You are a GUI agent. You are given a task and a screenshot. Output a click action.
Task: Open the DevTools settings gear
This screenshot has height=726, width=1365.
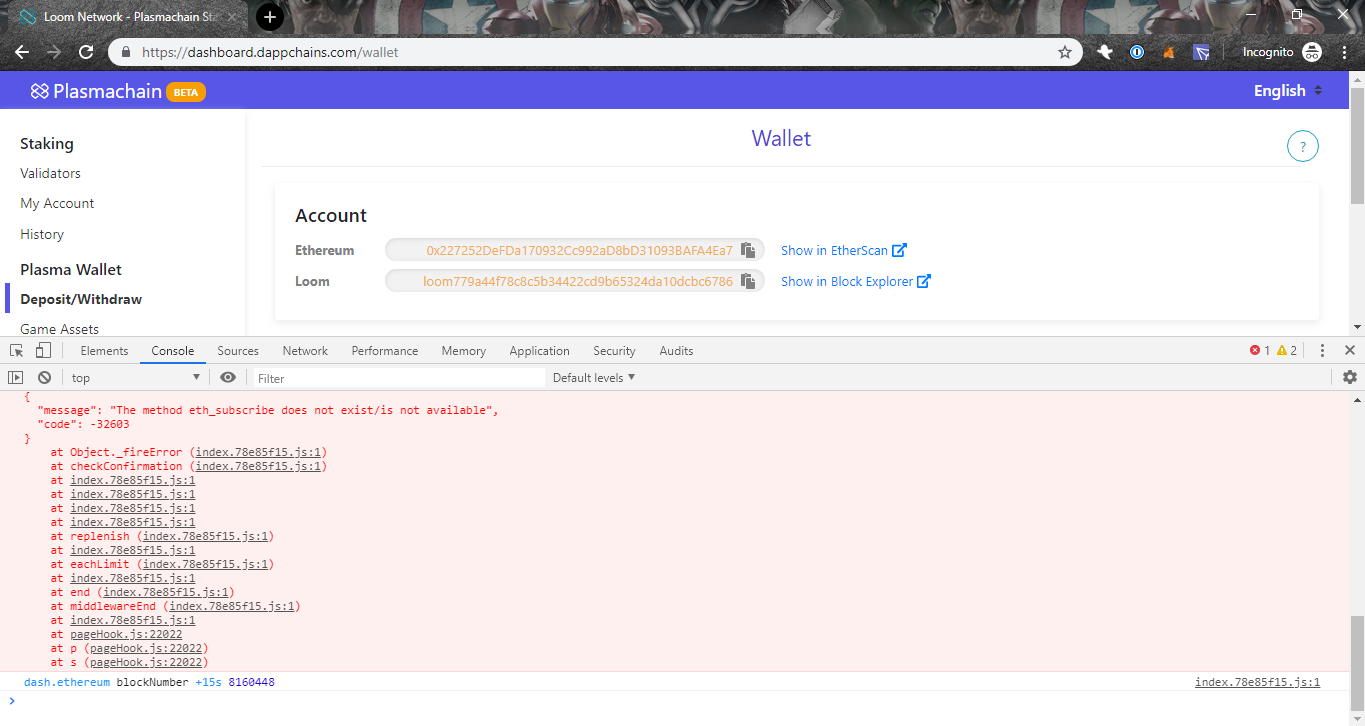coord(1349,377)
